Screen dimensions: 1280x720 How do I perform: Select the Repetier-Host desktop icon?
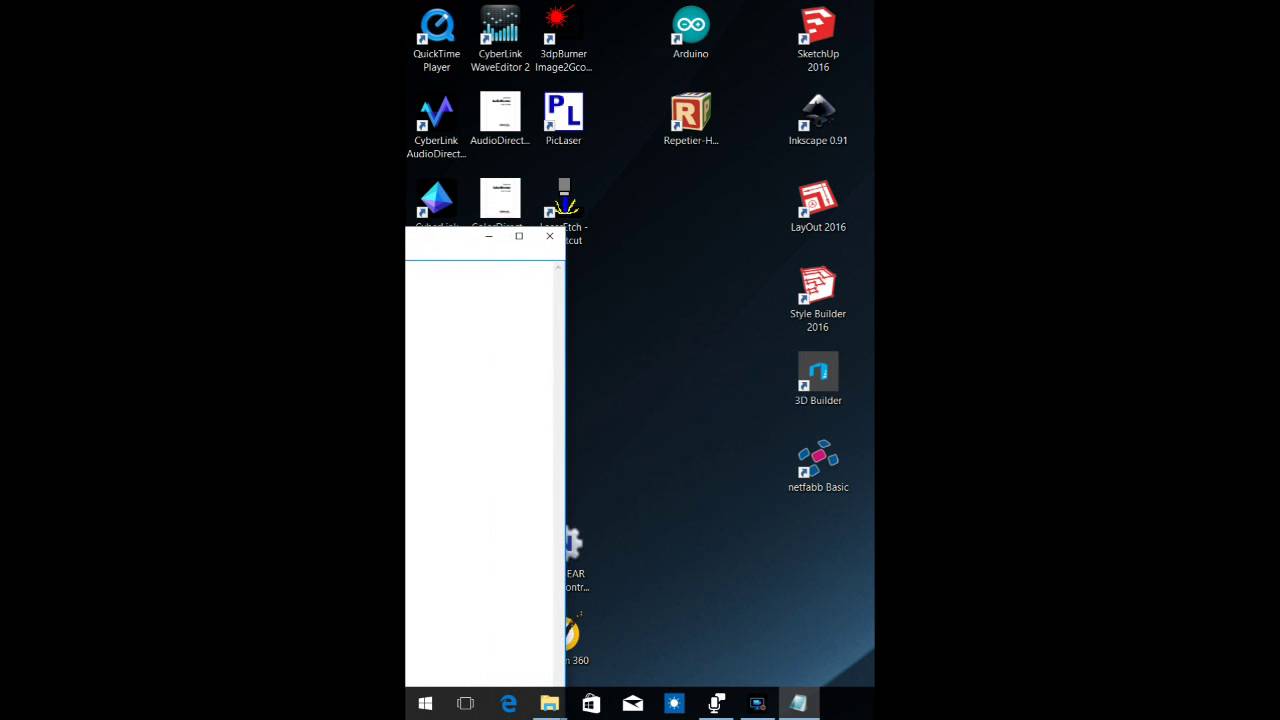[691, 120]
